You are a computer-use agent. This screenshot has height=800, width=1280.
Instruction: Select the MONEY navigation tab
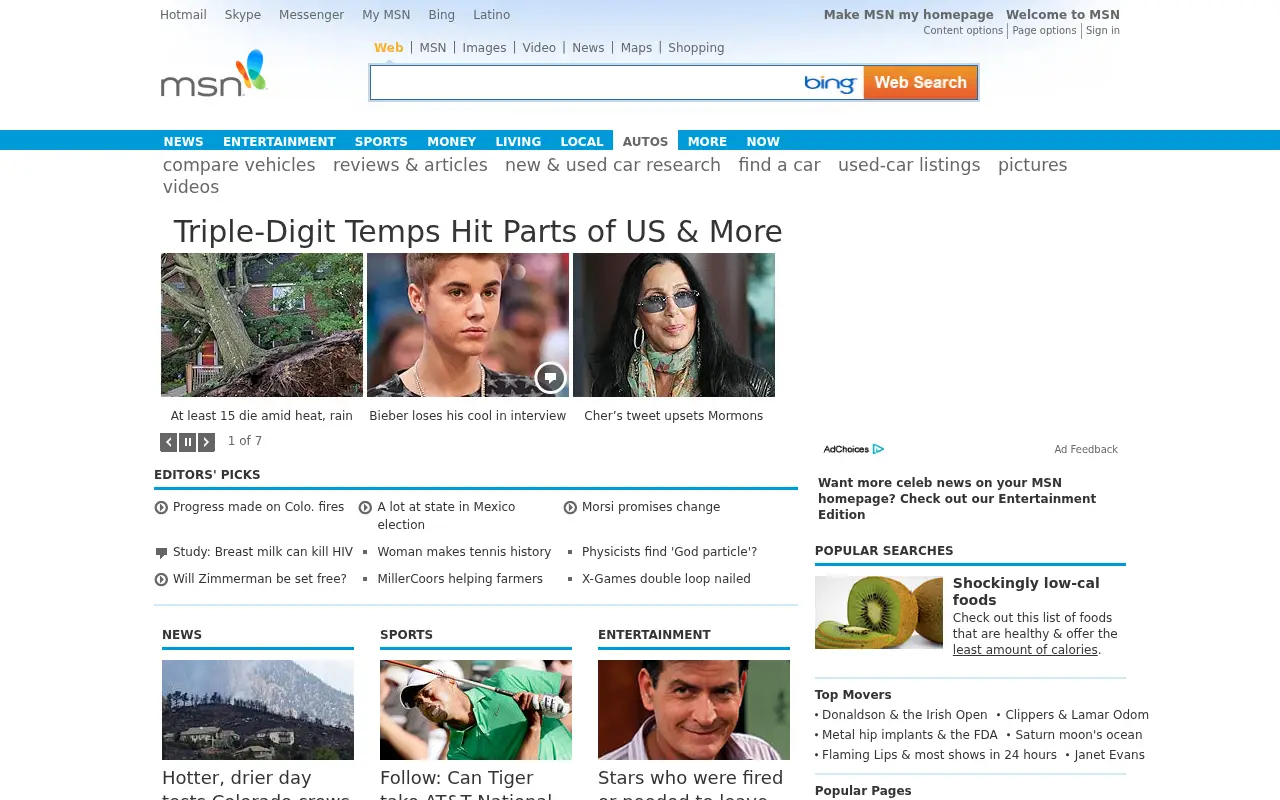tap(452, 142)
